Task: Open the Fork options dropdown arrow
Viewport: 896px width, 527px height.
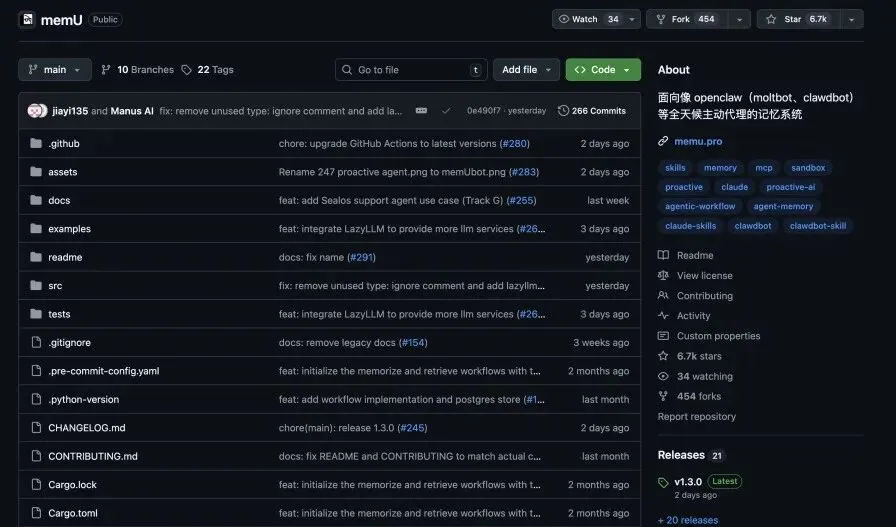Action: coord(739,19)
